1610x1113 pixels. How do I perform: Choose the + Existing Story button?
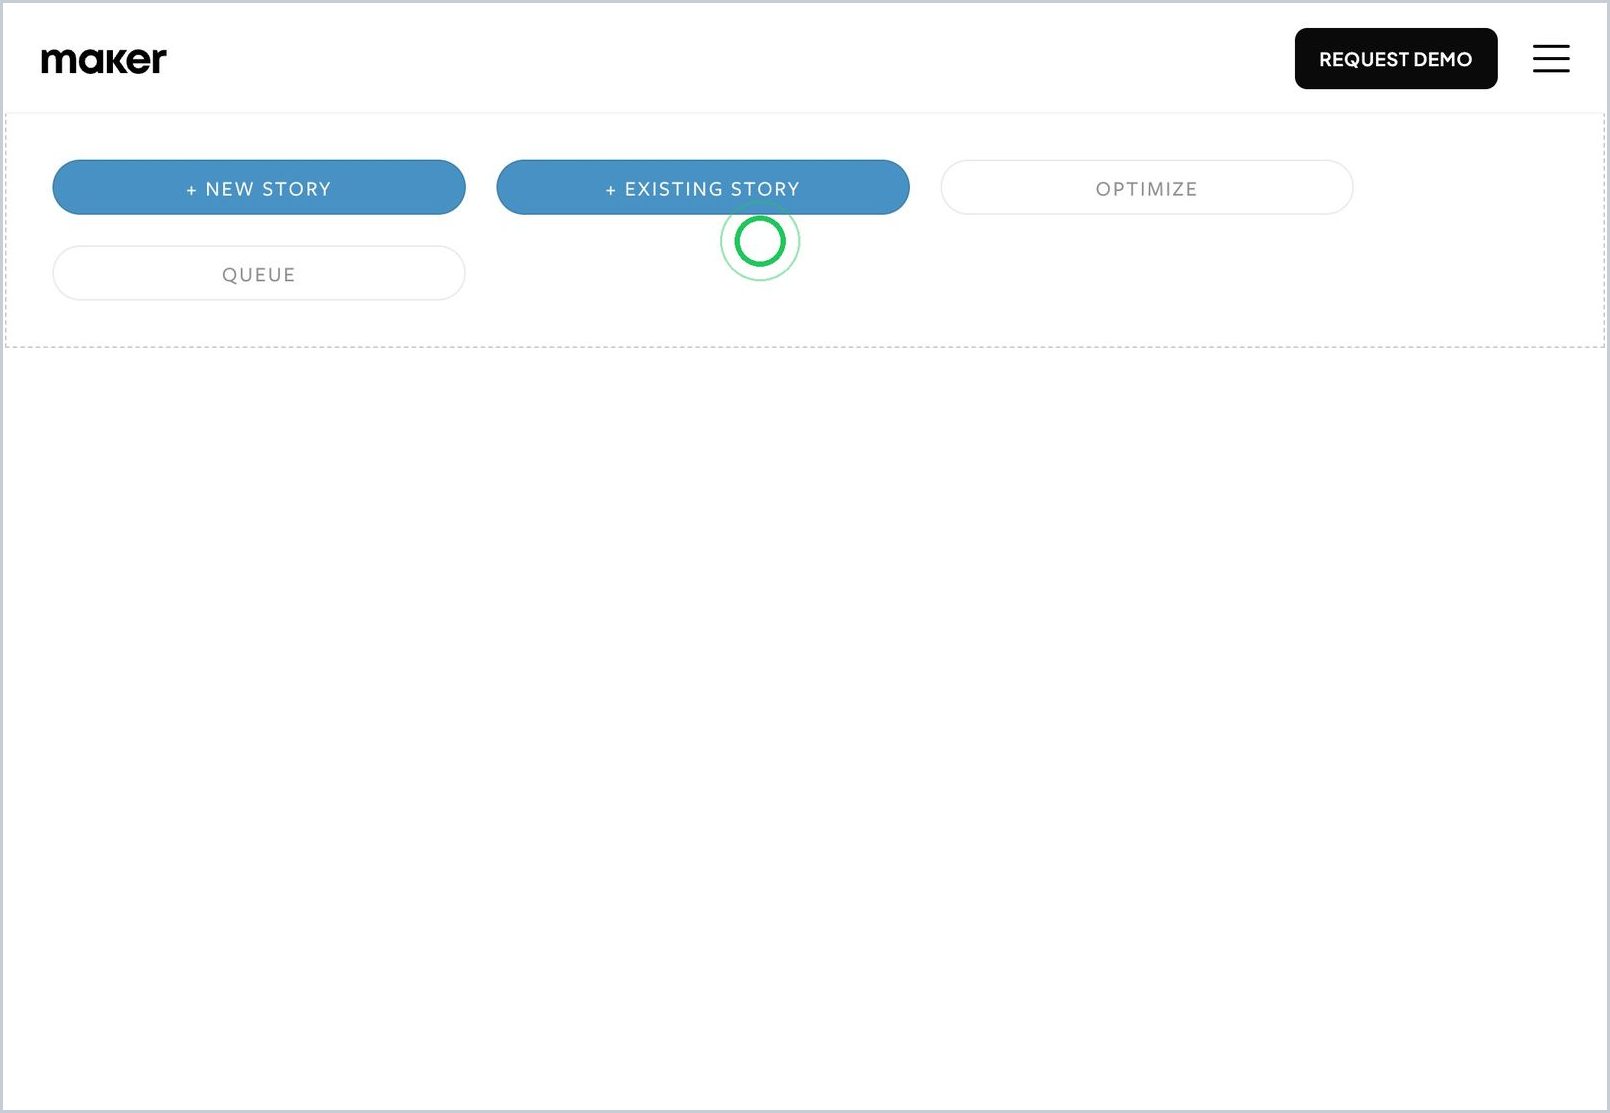(x=703, y=188)
